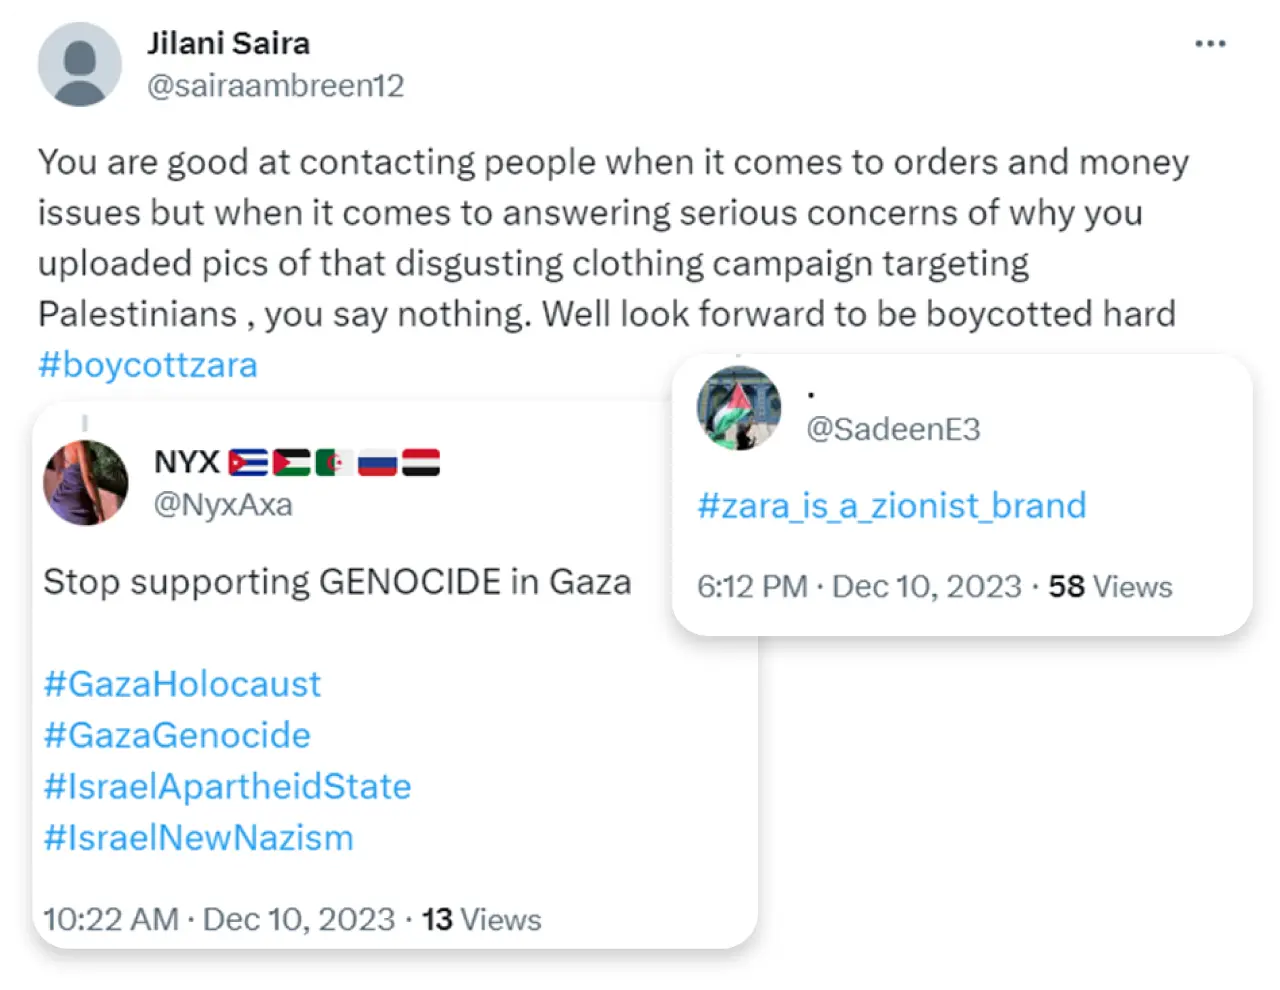Click the 58 Views counter
The height and width of the screenshot is (990, 1280).
click(x=1110, y=586)
